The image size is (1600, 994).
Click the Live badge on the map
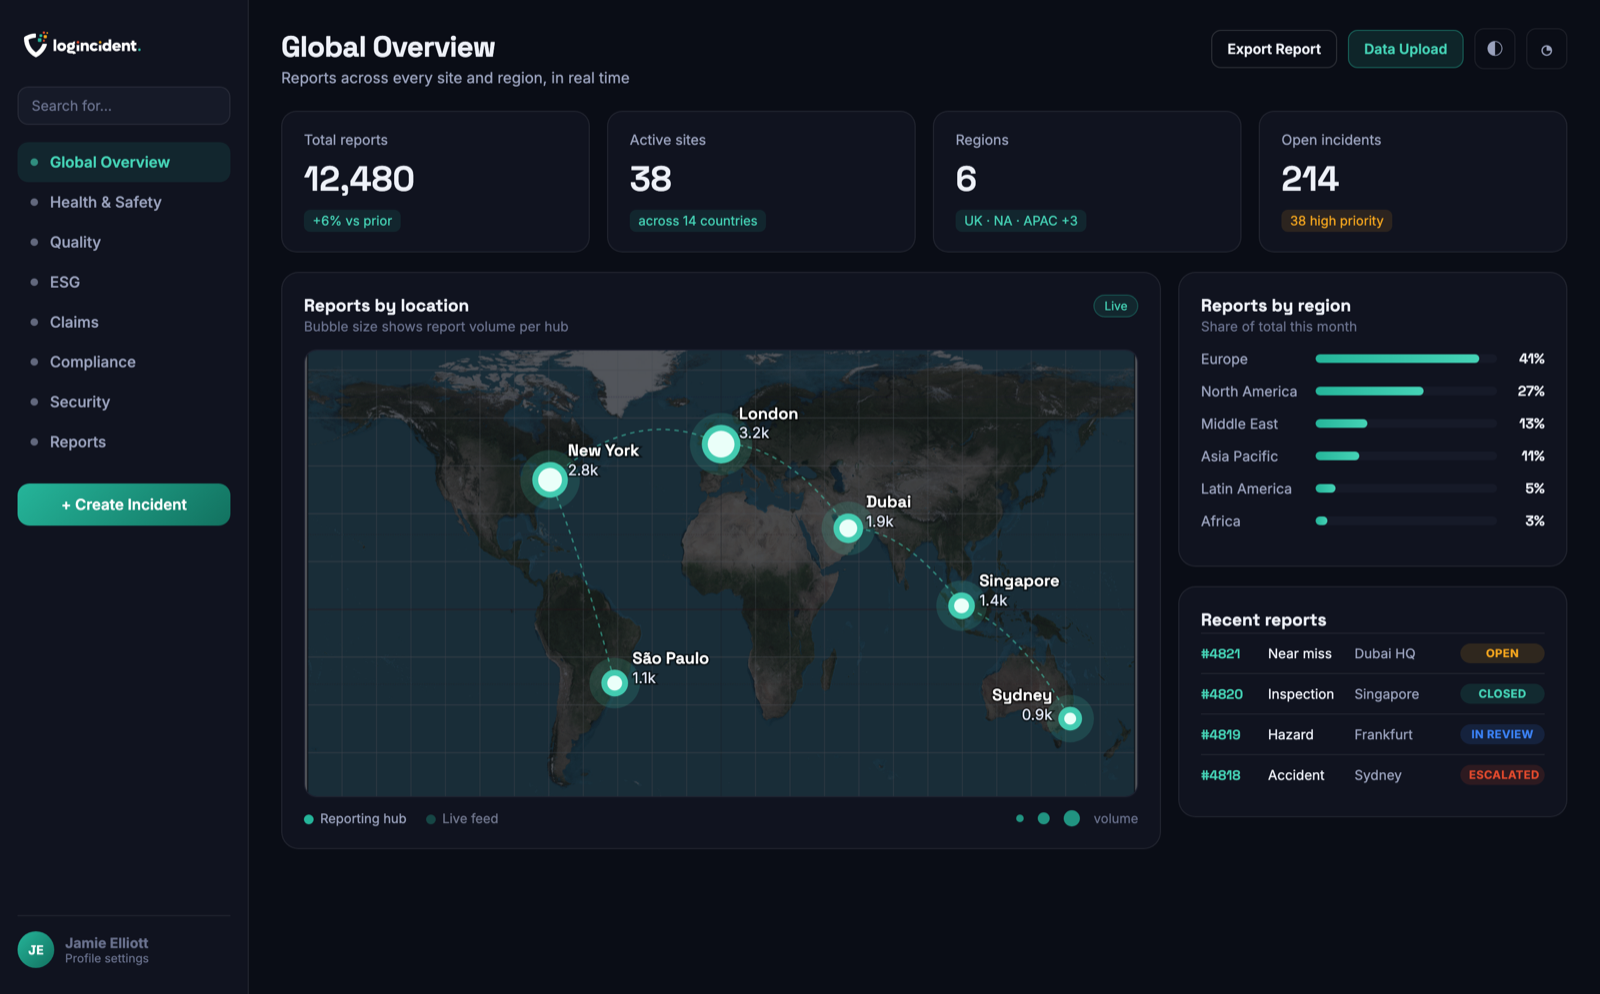coord(1115,306)
